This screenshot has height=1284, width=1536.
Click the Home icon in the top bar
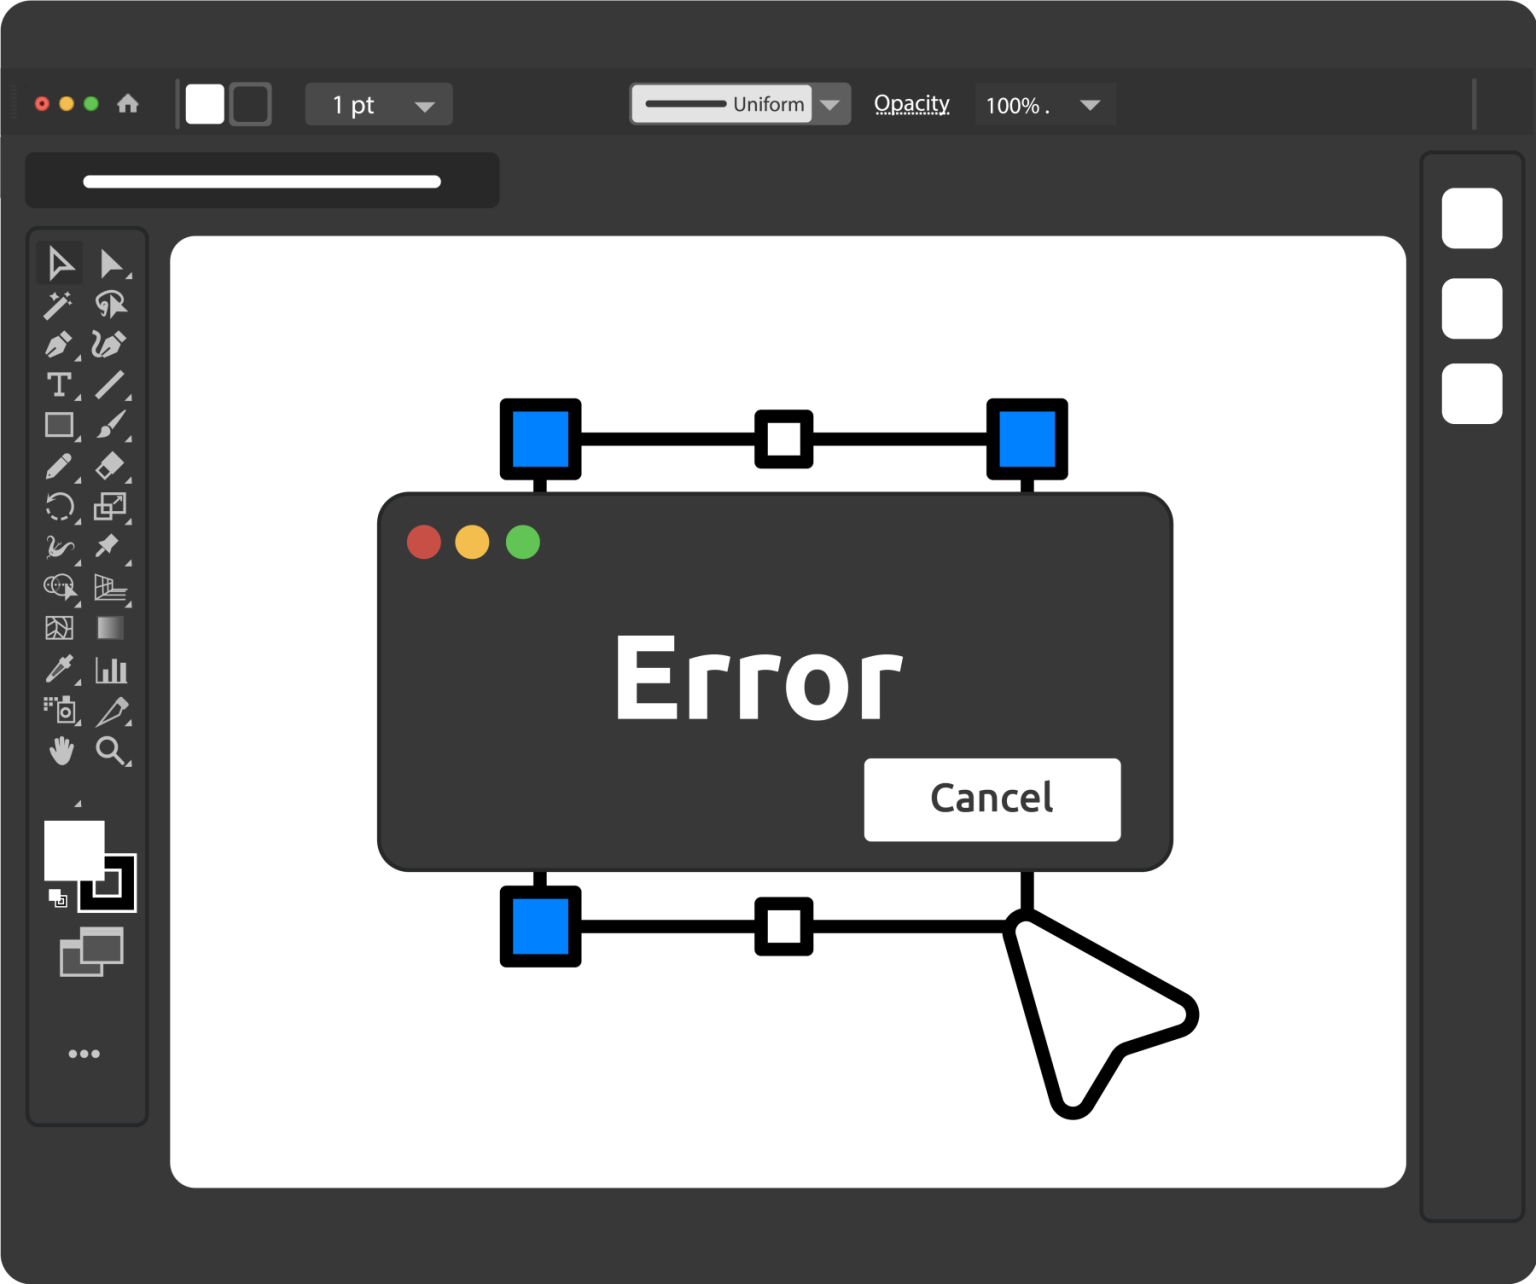(128, 103)
